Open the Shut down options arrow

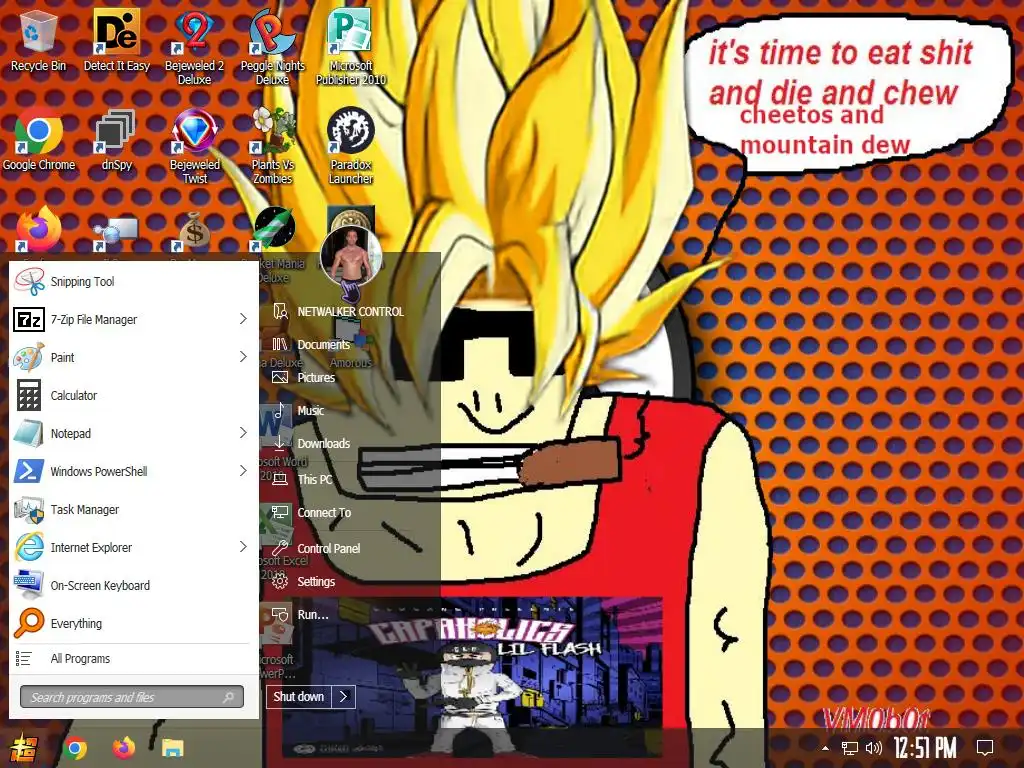click(x=344, y=697)
